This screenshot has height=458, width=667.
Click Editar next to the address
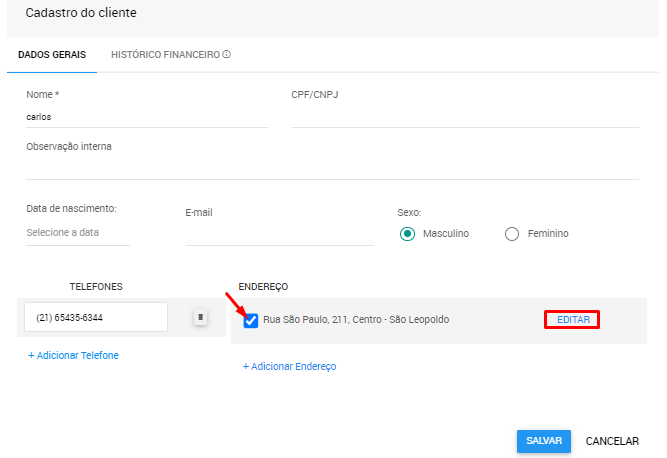pyautogui.click(x=572, y=320)
